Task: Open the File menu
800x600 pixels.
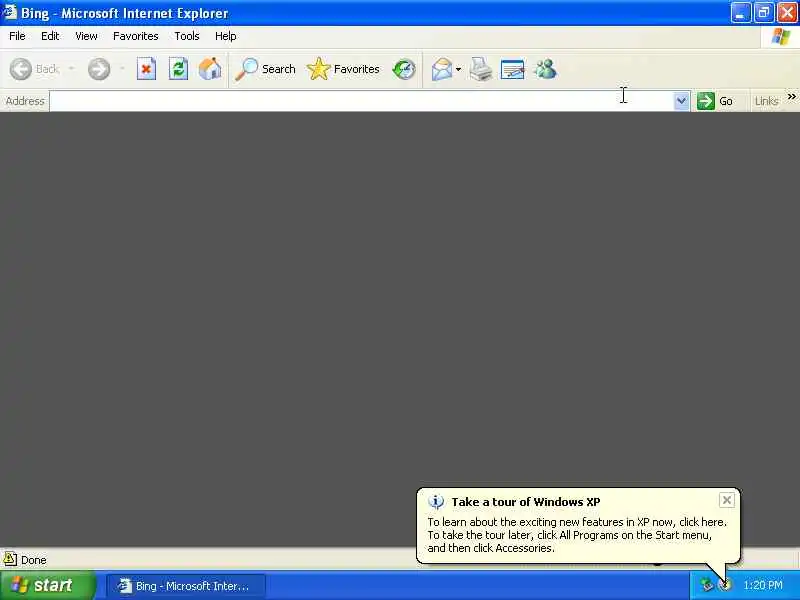Action: (17, 36)
